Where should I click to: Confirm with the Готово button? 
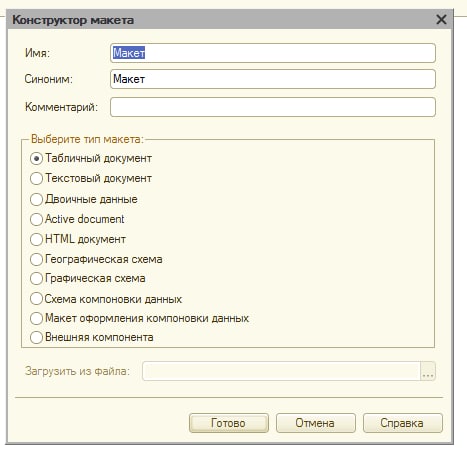pos(229,423)
